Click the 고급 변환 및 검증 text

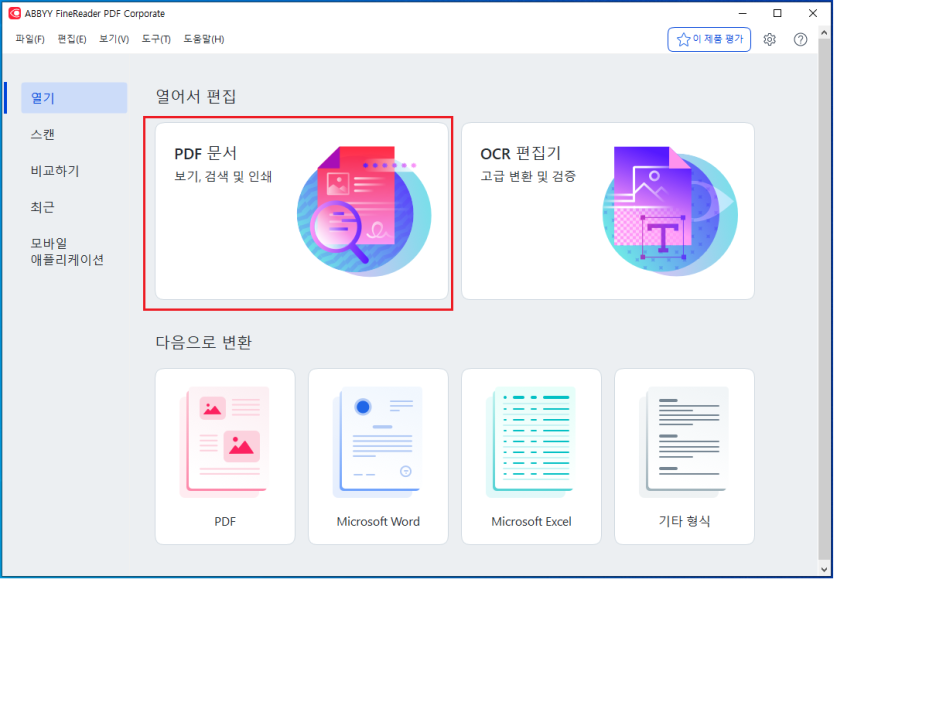click(528, 177)
